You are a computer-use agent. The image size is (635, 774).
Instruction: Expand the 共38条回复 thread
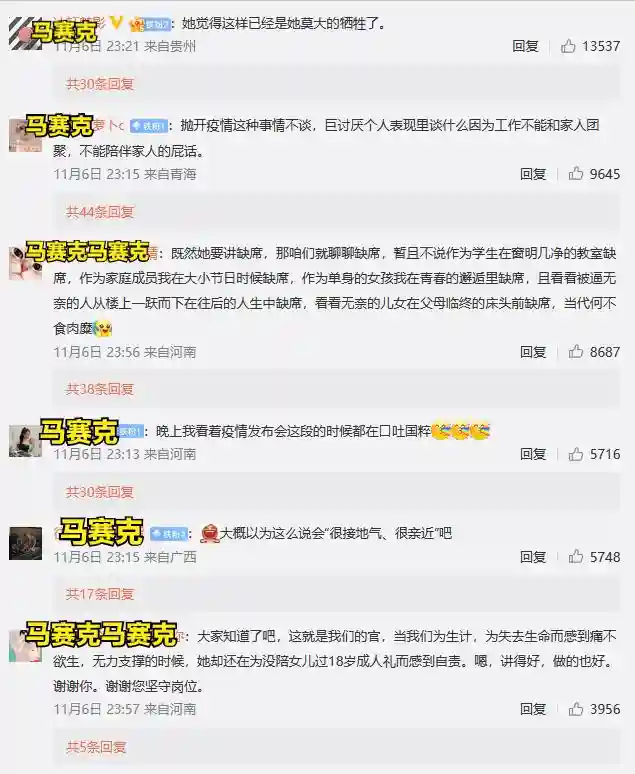(x=100, y=389)
